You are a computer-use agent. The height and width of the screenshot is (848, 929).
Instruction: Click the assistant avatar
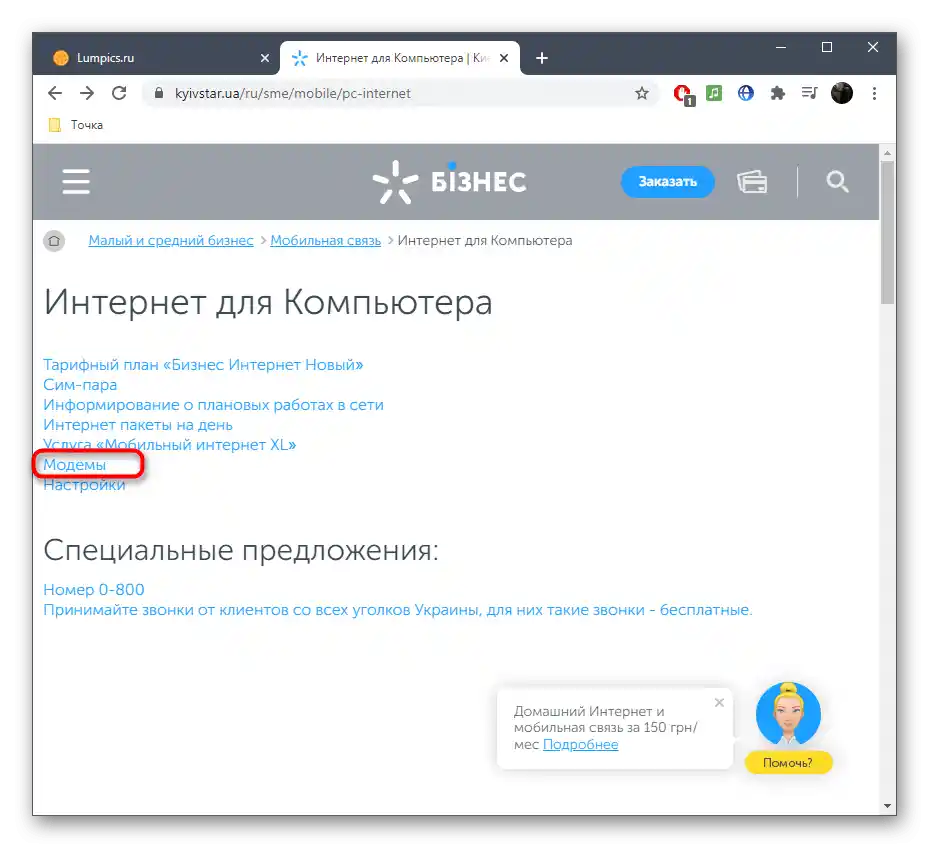click(788, 714)
